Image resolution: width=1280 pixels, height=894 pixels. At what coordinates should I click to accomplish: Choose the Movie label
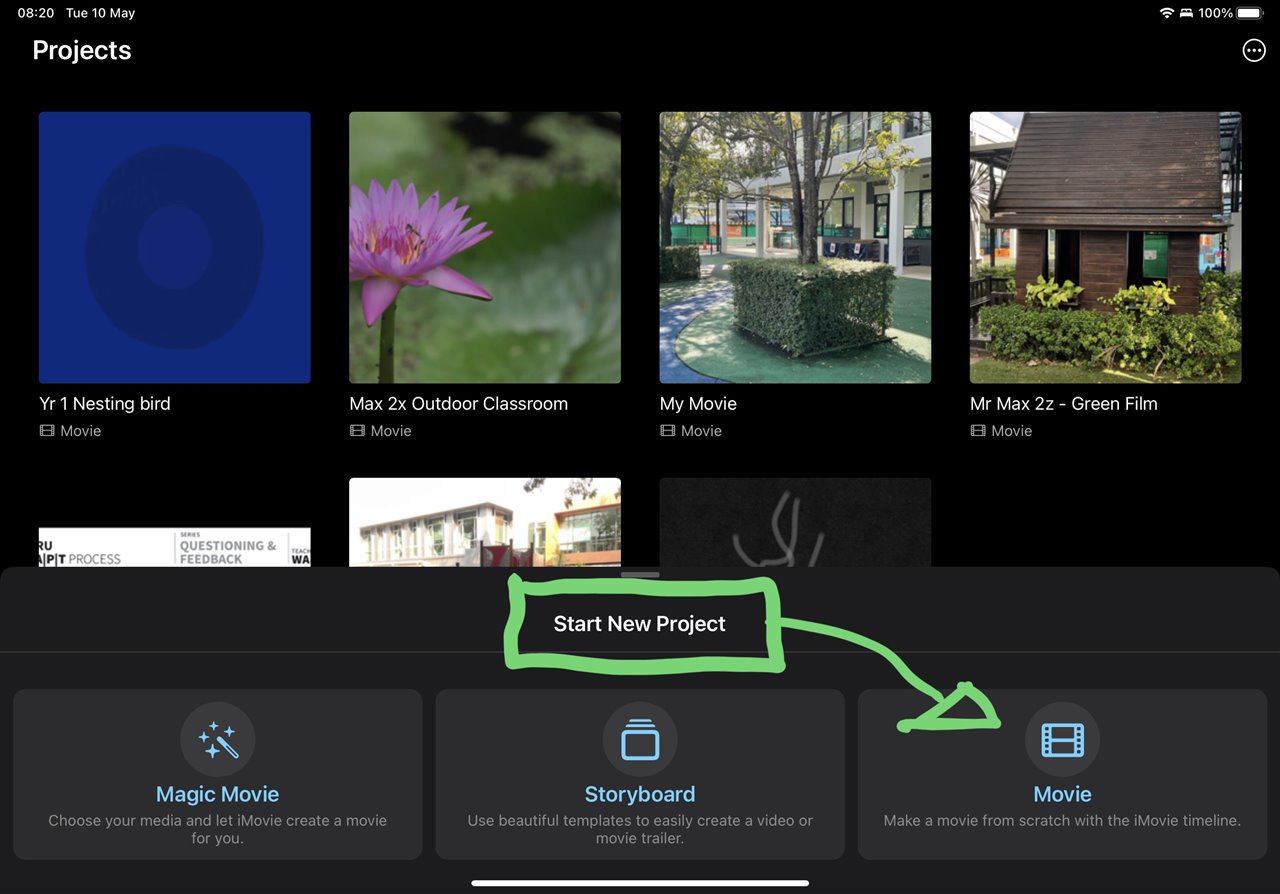pyautogui.click(x=1062, y=794)
